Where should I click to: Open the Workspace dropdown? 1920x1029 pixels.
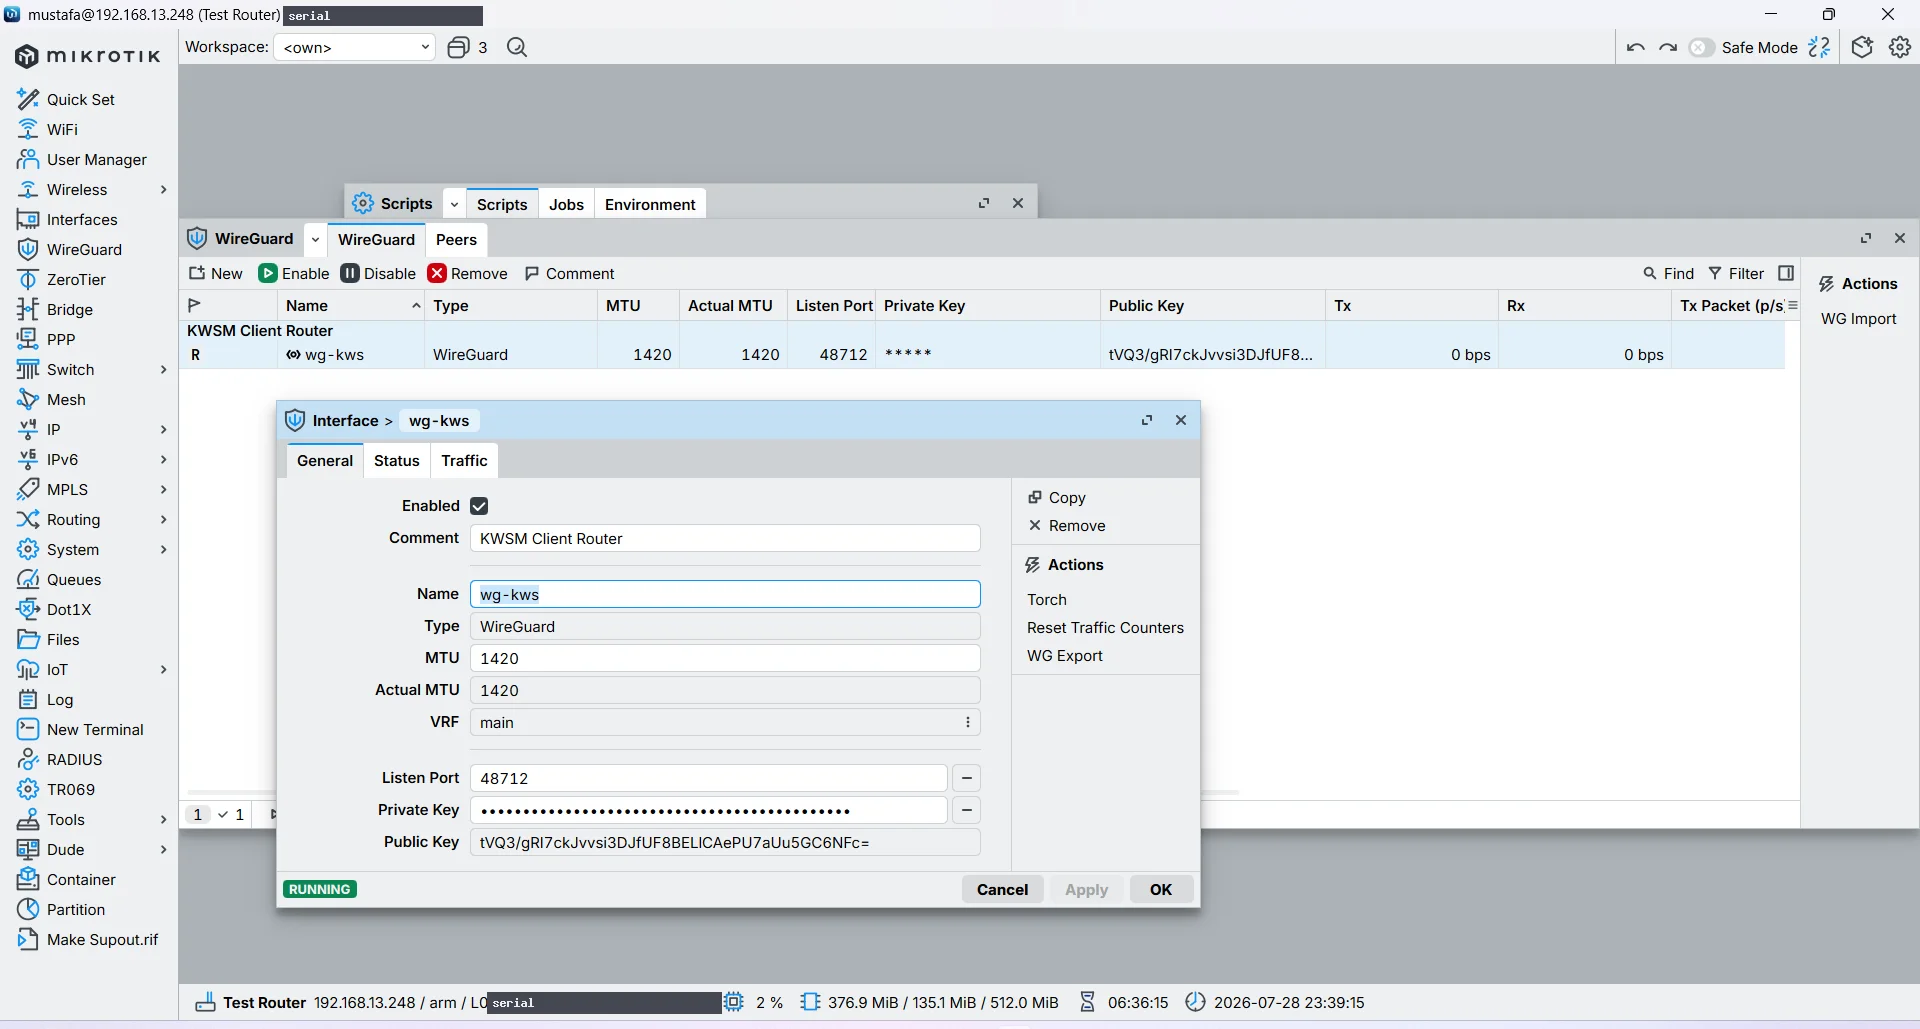354,47
